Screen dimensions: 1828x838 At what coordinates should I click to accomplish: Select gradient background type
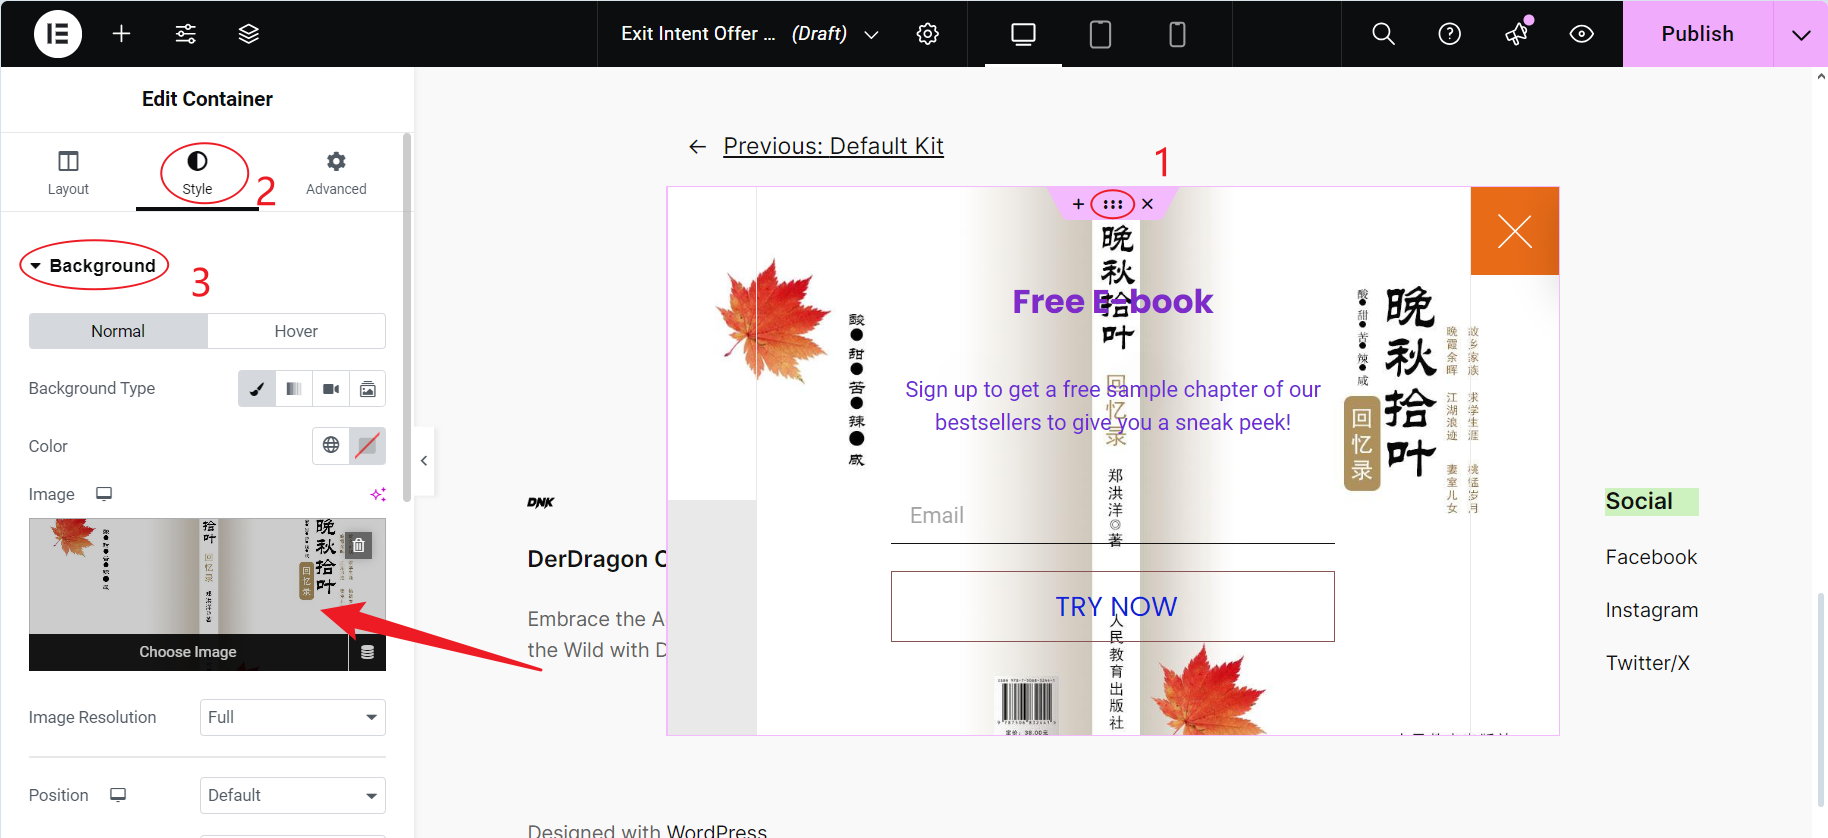pyautogui.click(x=294, y=389)
